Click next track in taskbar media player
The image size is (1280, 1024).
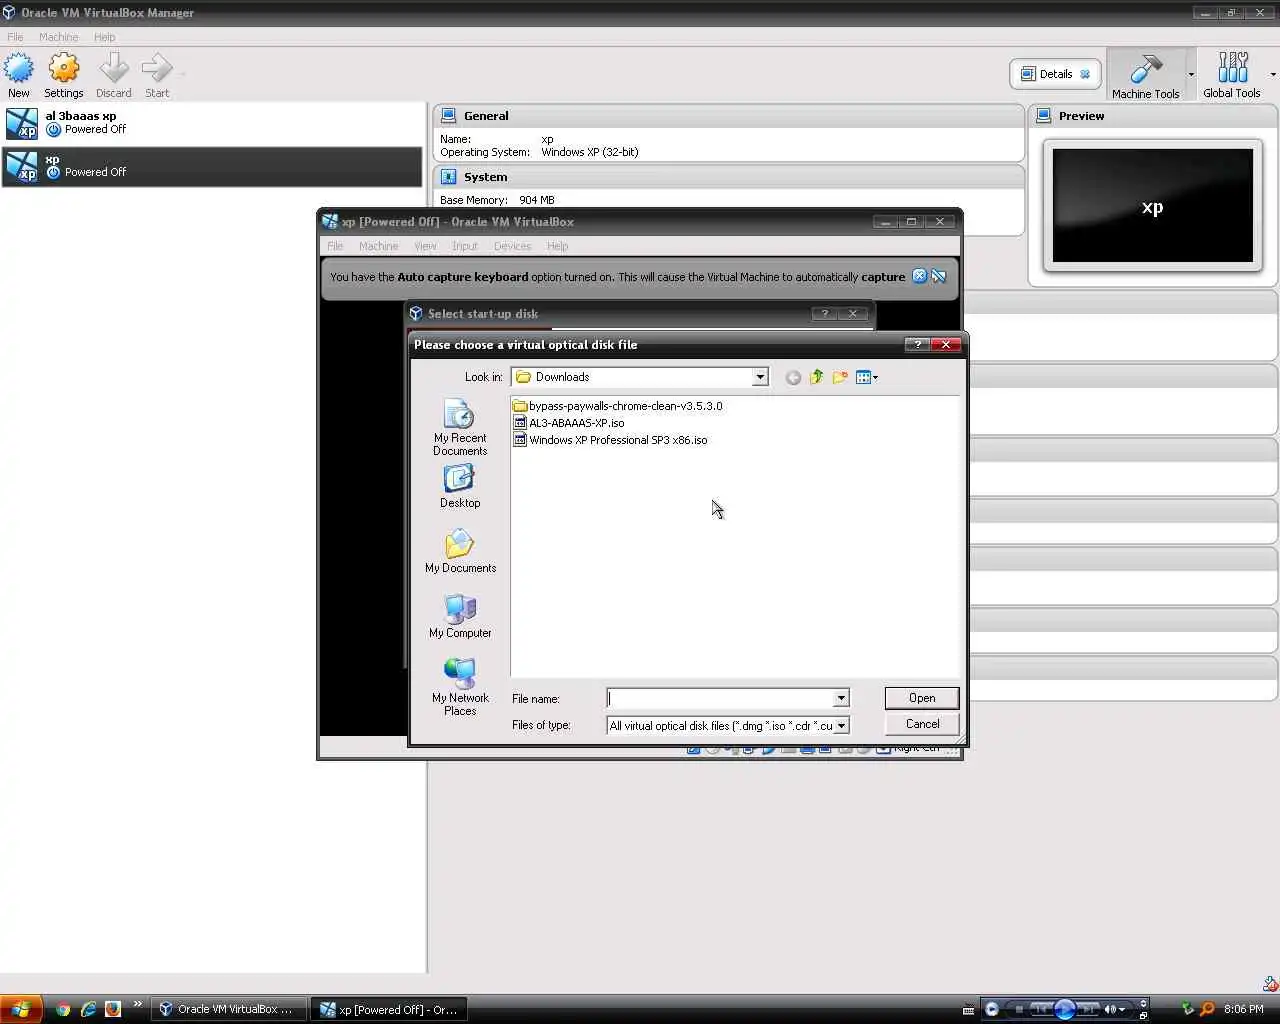click(x=1087, y=1009)
